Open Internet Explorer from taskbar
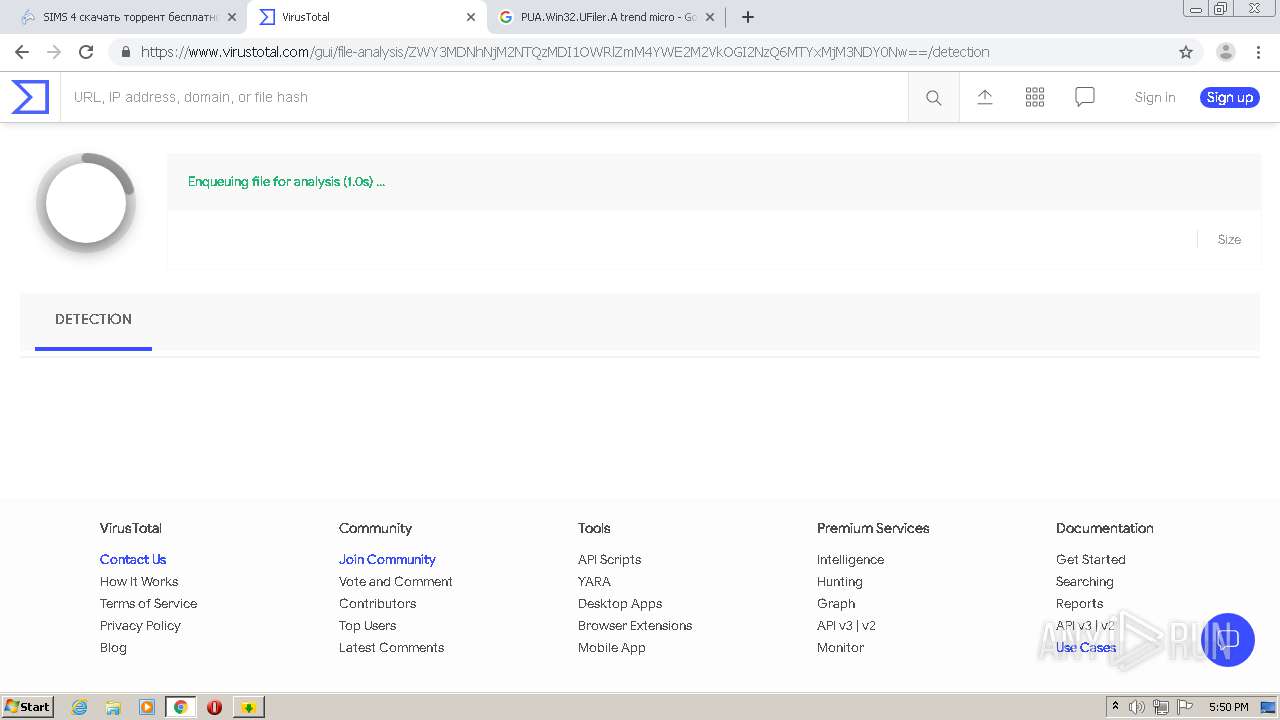Image resolution: width=1280 pixels, height=720 pixels. tap(79, 707)
